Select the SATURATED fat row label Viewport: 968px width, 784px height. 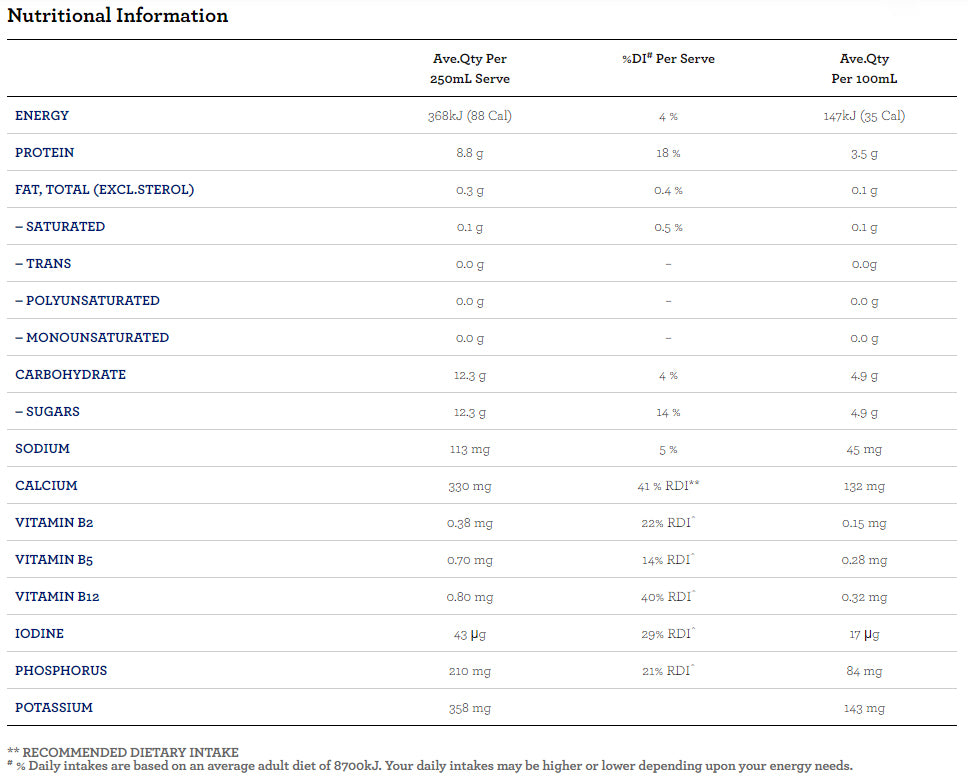60,227
